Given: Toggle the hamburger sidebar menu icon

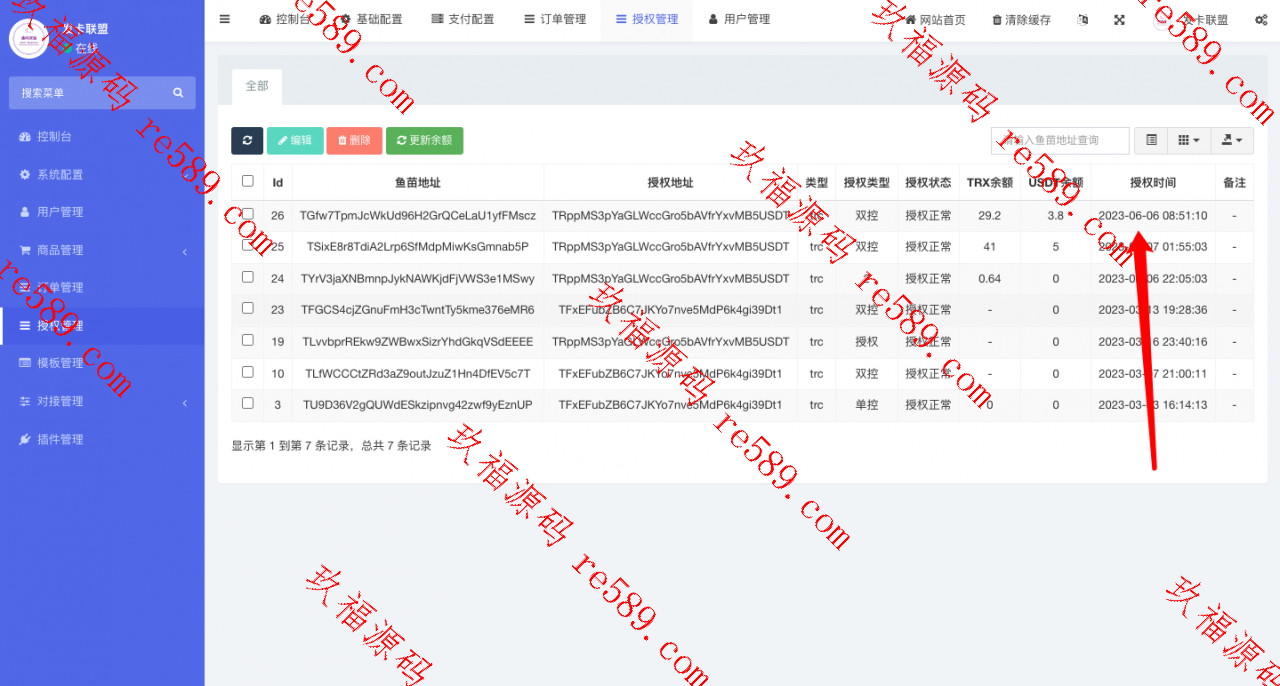Looking at the screenshot, I should click(x=224, y=19).
